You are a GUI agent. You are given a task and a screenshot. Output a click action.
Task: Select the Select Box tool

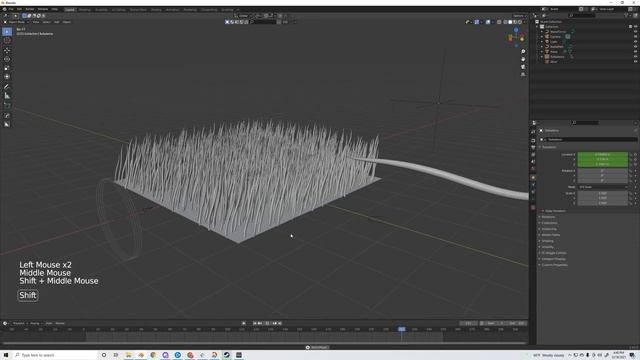click(x=7, y=32)
